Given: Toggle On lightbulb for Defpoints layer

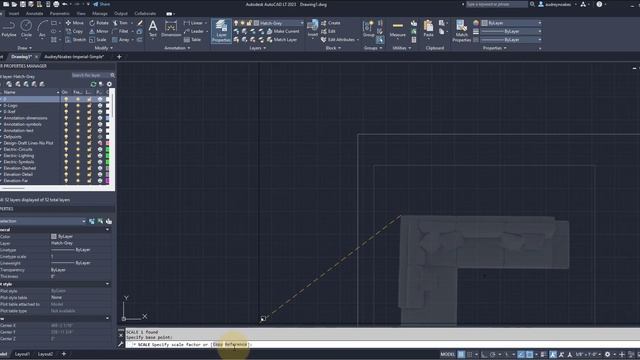Looking at the screenshot, I should coord(66,137).
